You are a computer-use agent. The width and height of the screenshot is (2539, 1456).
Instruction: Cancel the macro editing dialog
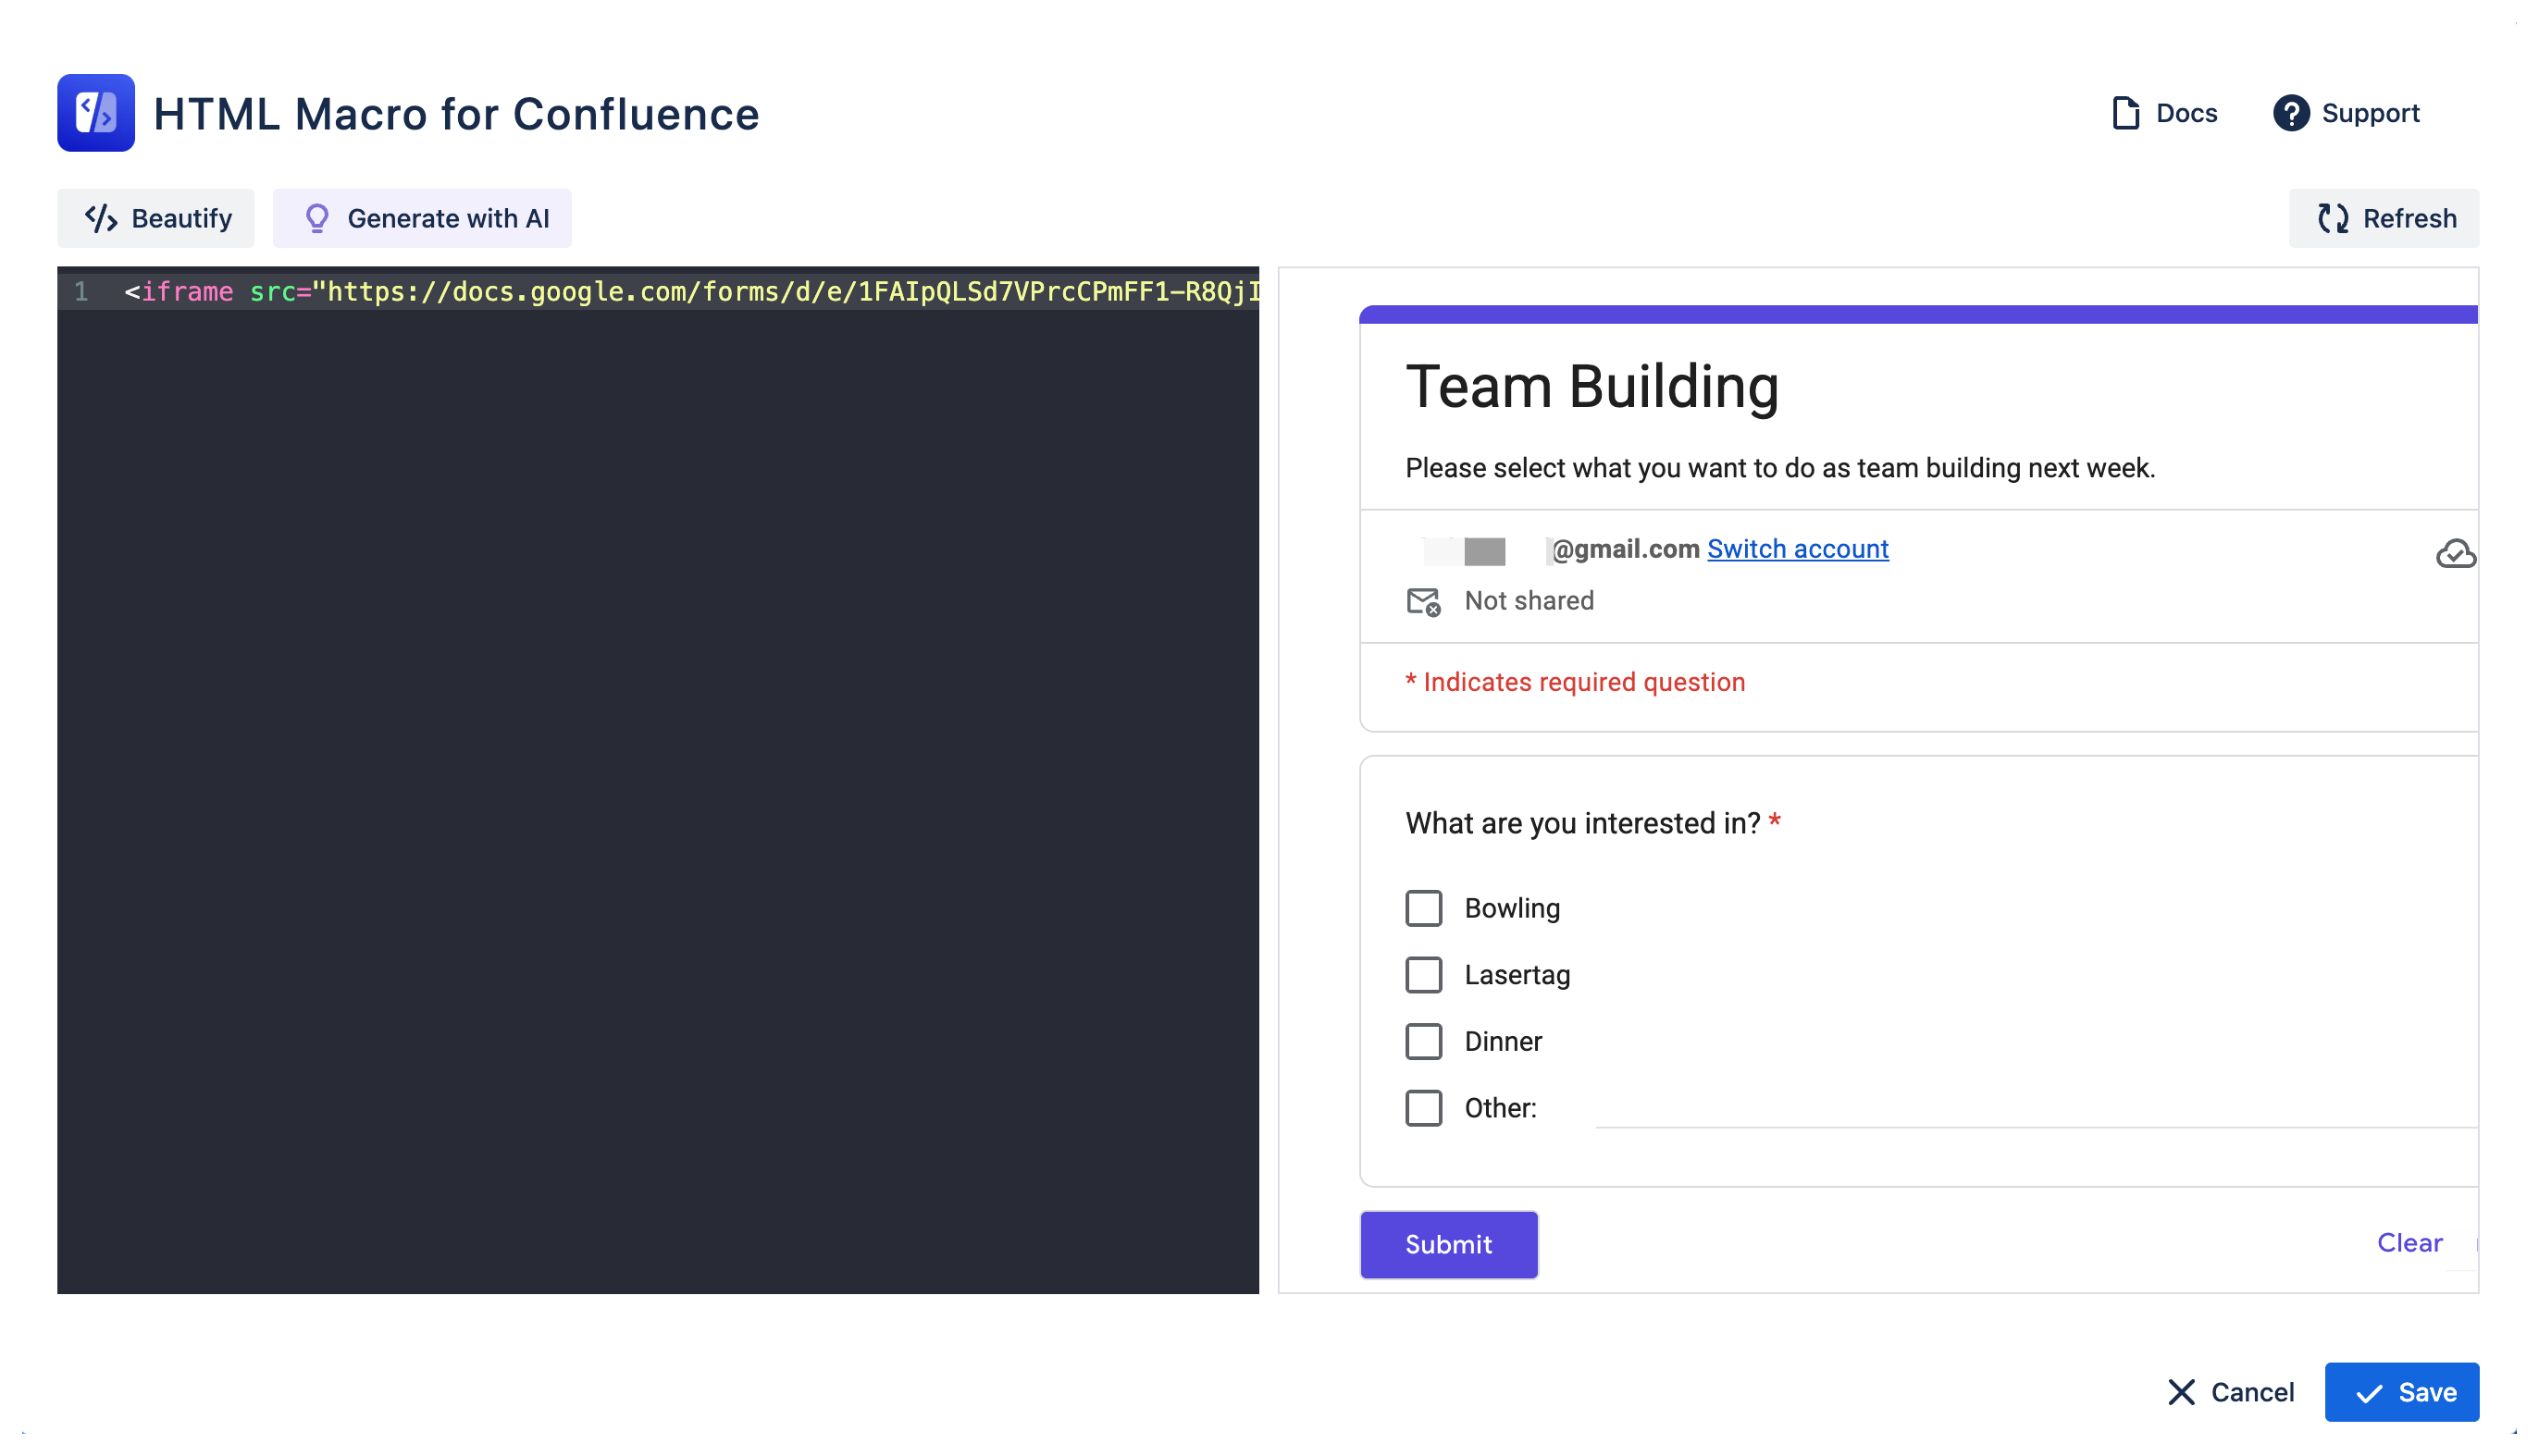coord(2231,1392)
